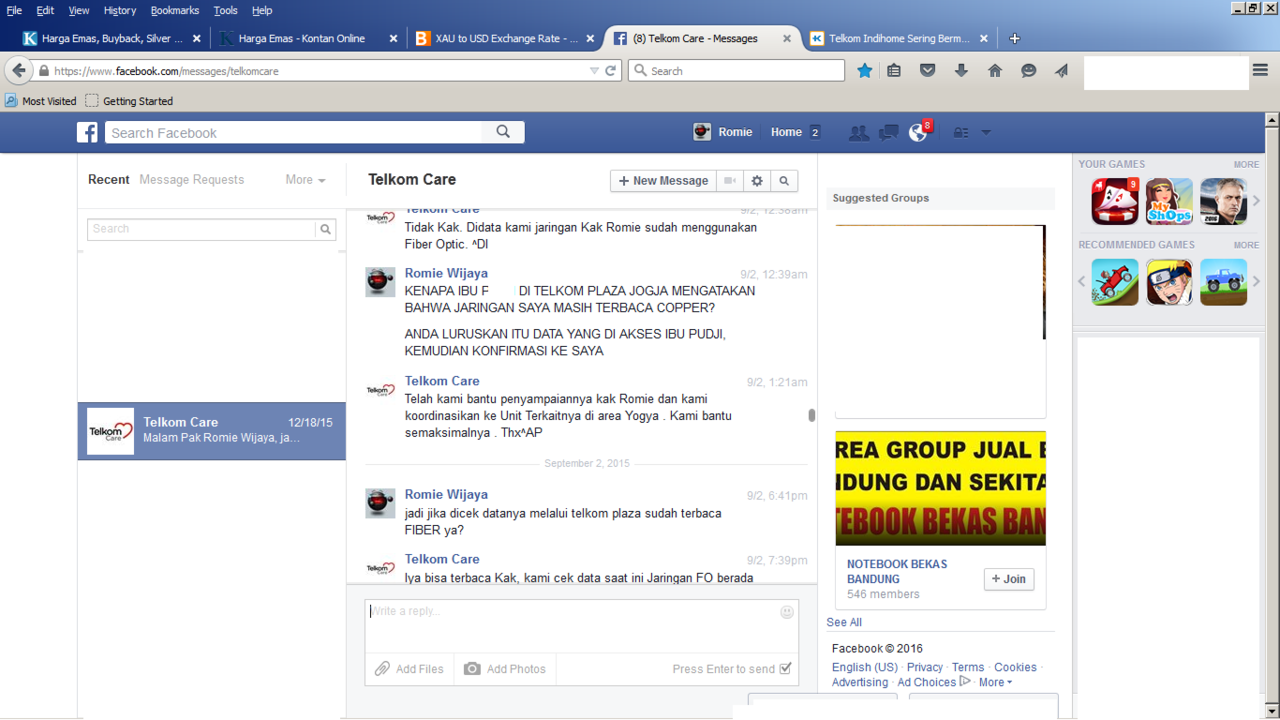This screenshot has height=720, width=1280.
Task: Open Firefox Hello chat bubble icon
Action: 1029,71
